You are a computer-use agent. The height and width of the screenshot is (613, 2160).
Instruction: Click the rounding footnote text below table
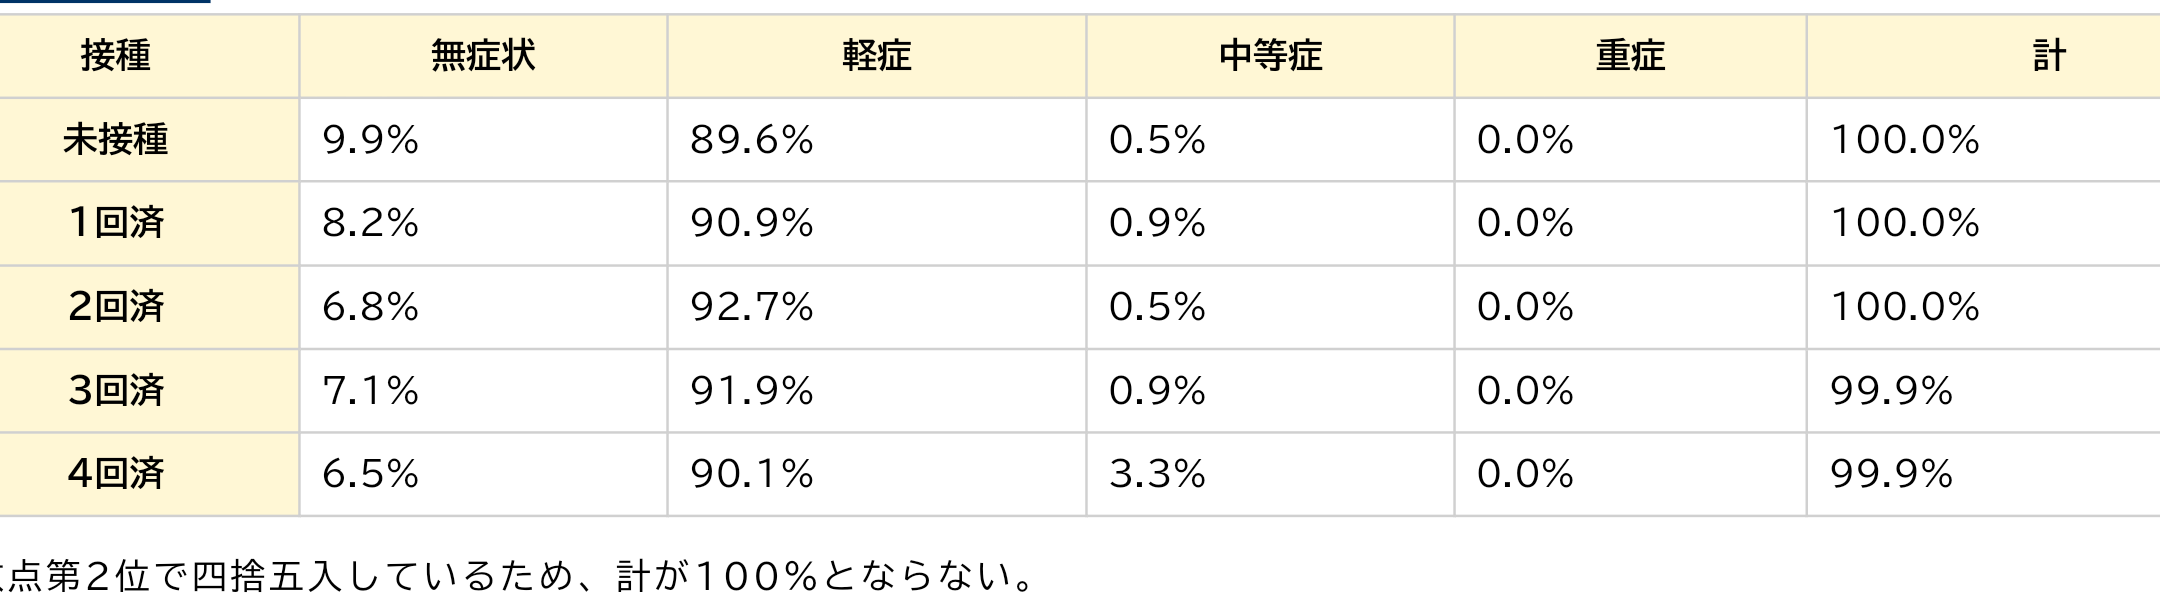(516, 576)
